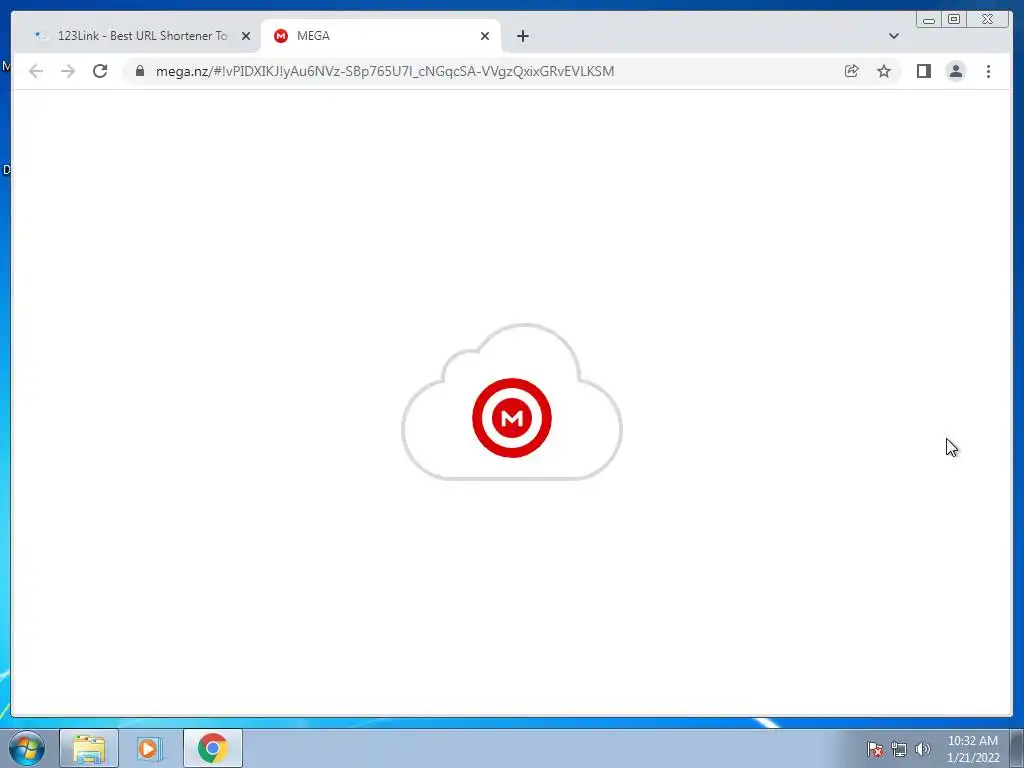Minimize the Chrome window
The height and width of the screenshot is (768, 1024).
click(x=929, y=20)
